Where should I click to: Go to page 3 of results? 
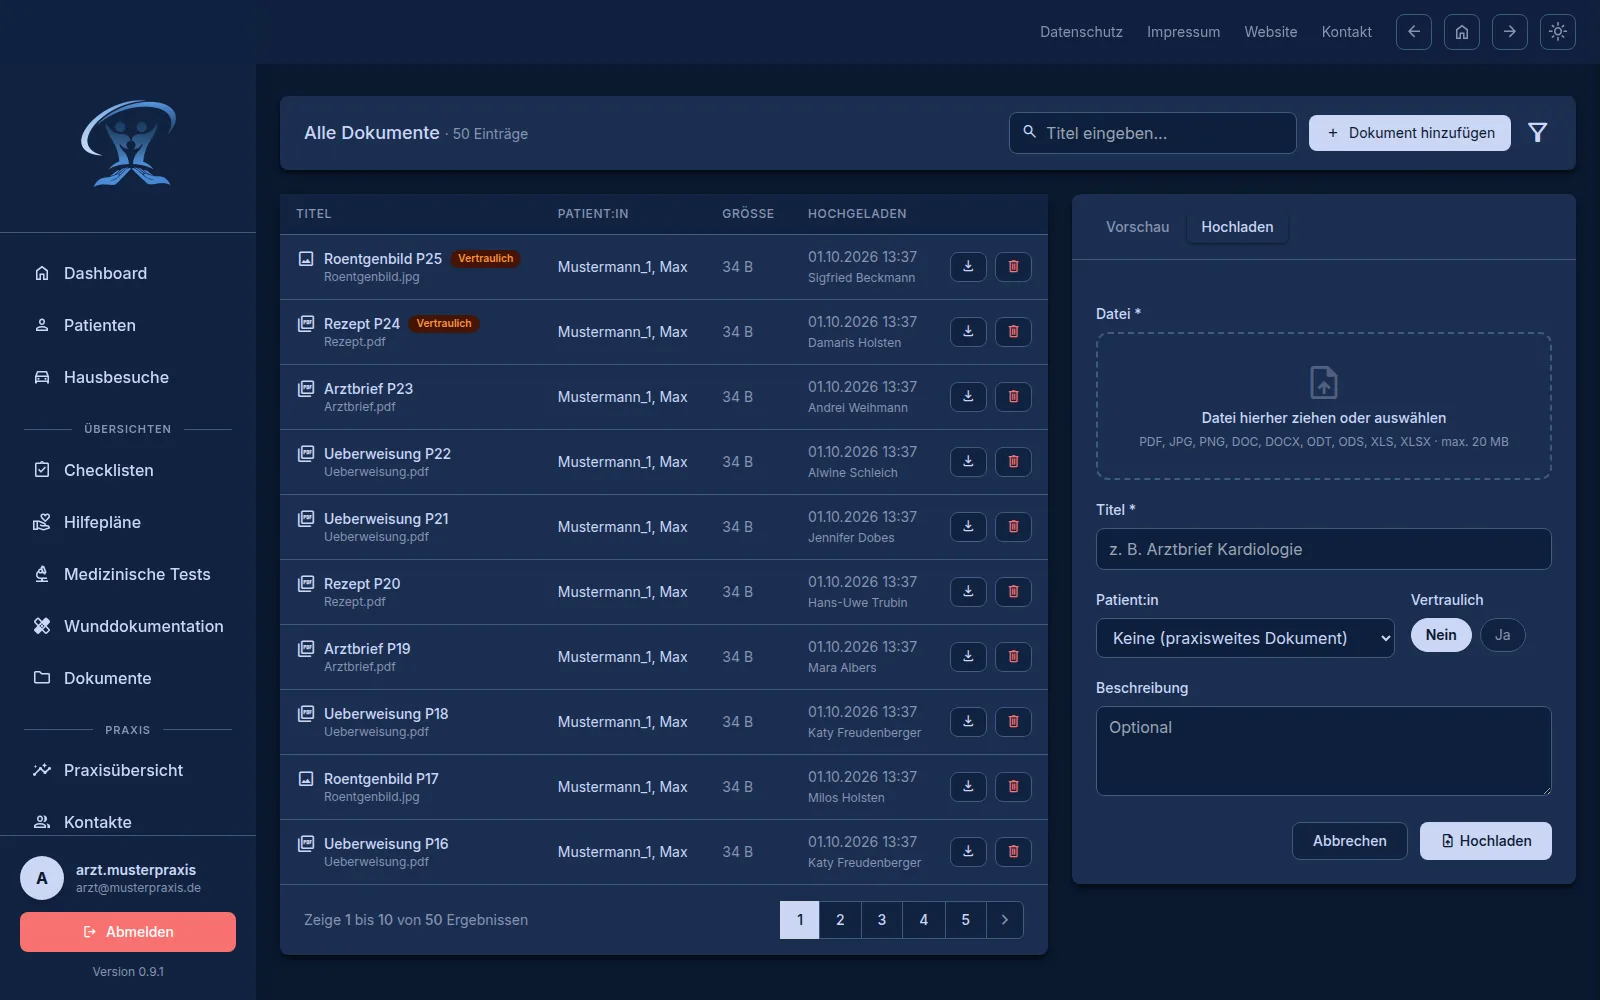[882, 920]
